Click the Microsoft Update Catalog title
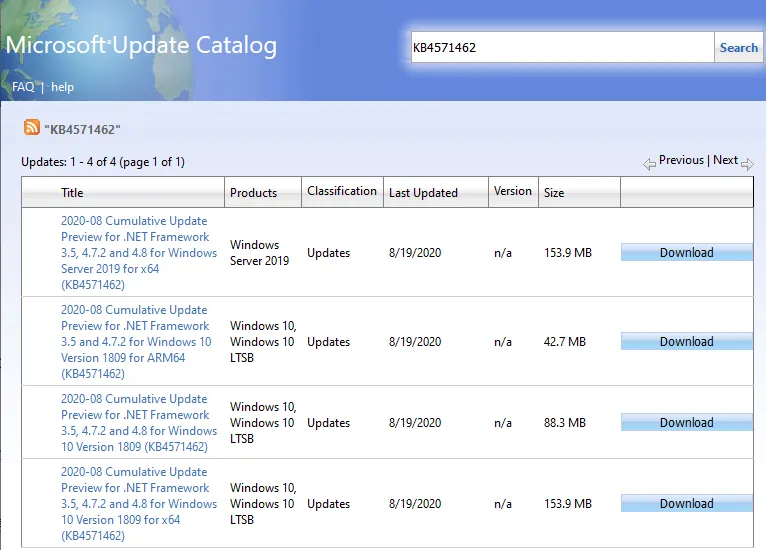 click(x=141, y=45)
